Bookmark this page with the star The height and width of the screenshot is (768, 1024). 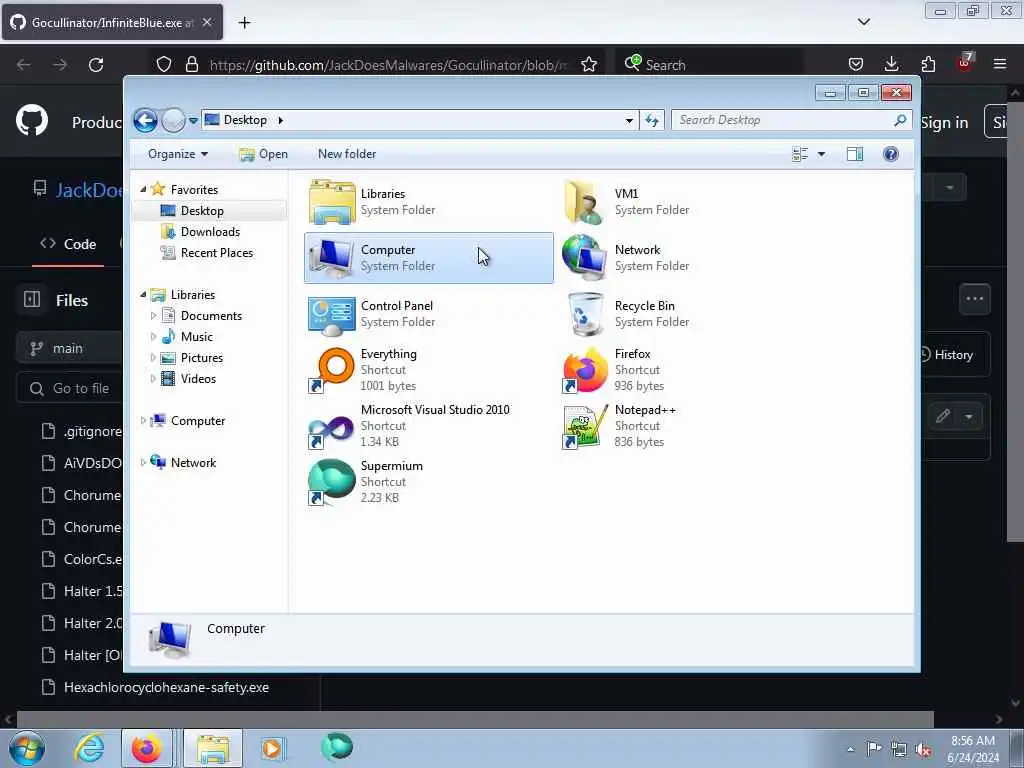pos(589,65)
